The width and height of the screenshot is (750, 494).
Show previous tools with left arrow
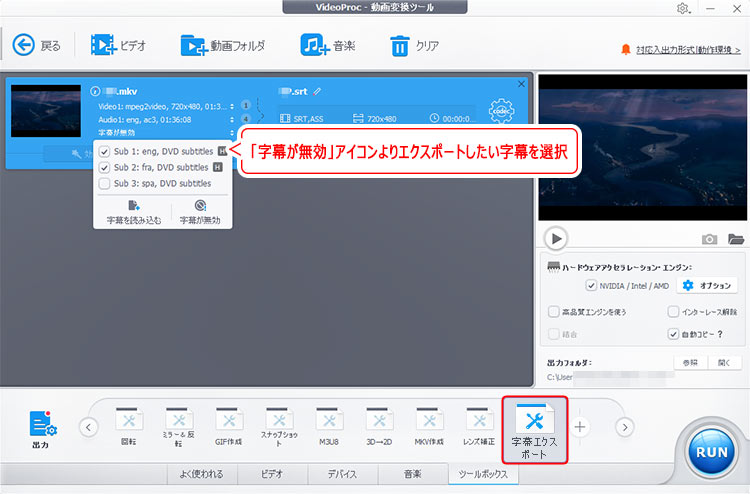click(88, 427)
